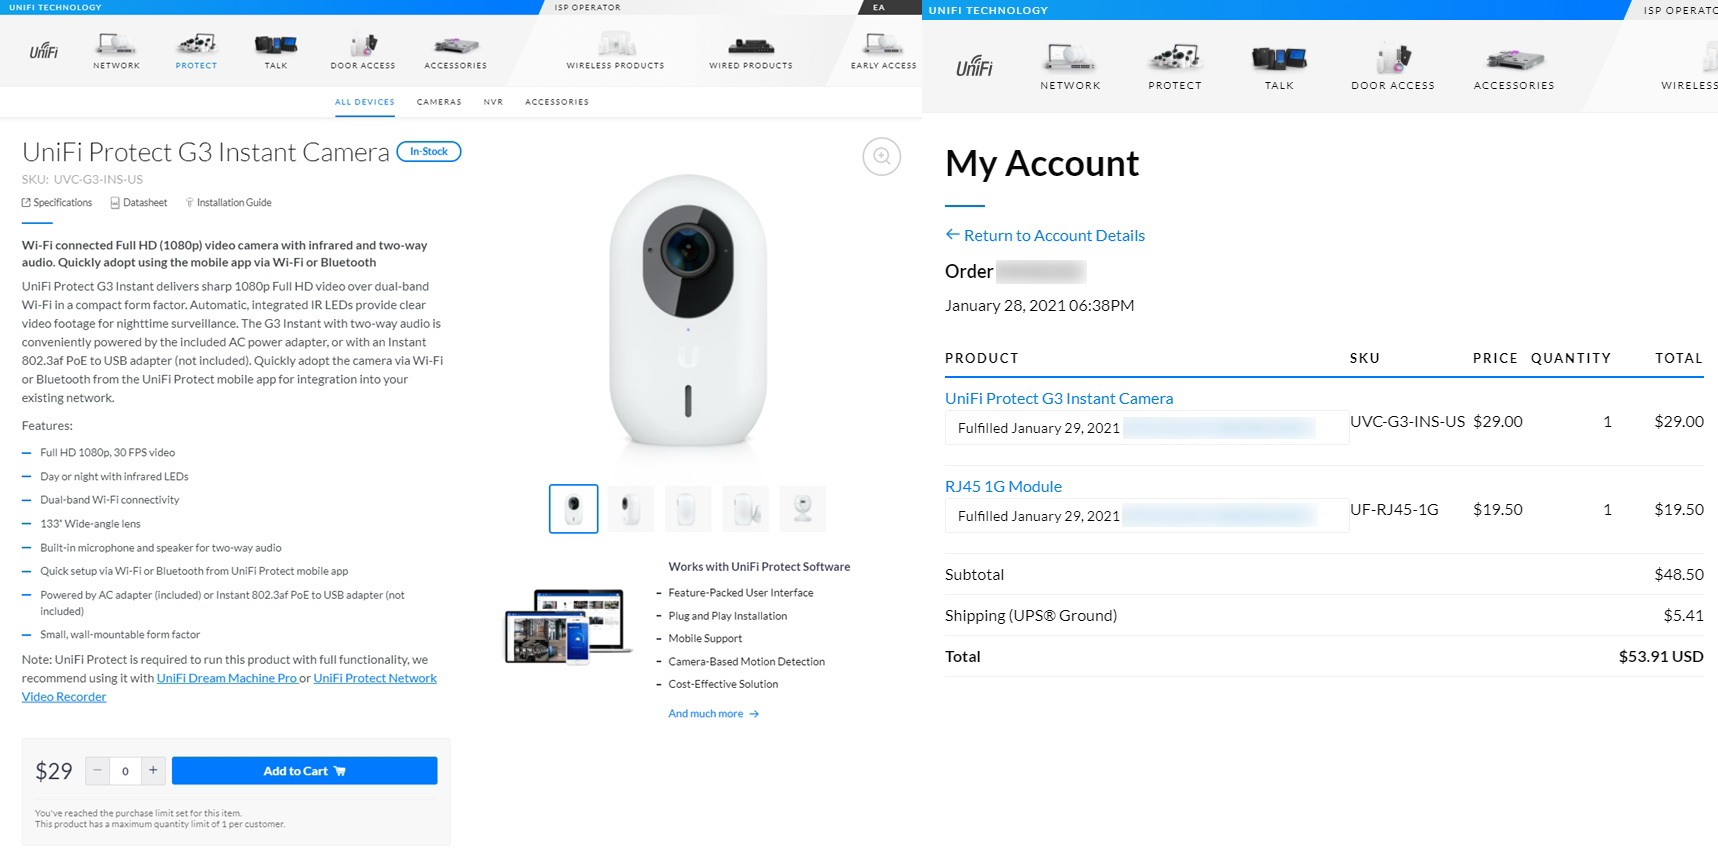Click the UF-RJ45-1G SKU cell
Viewport: 1718px width, 865px height.
pos(1394,510)
